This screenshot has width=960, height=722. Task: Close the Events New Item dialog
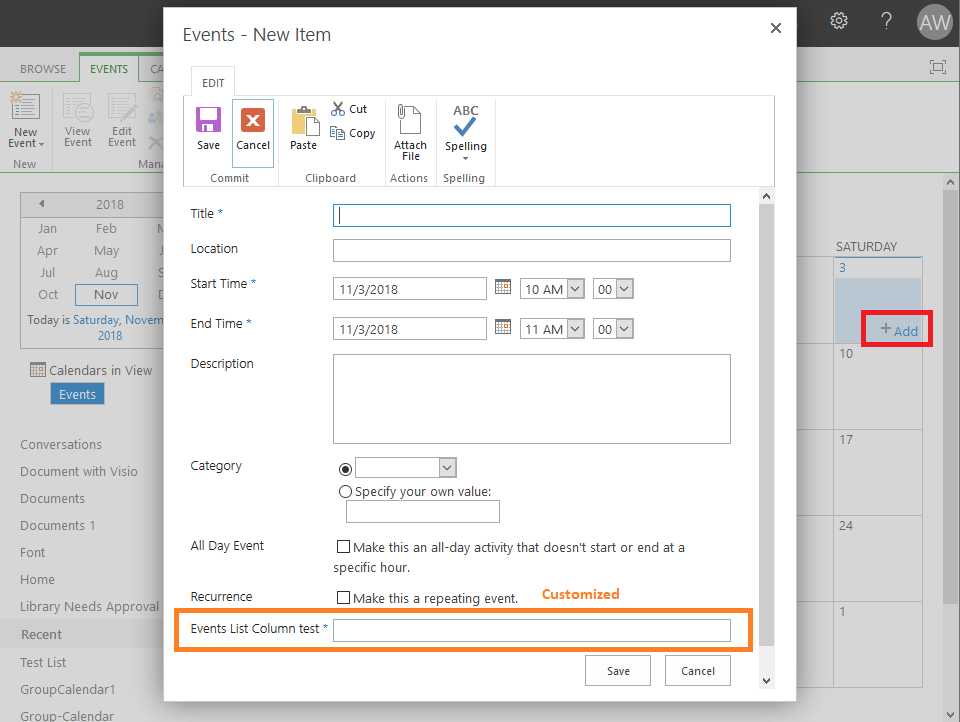click(776, 28)
